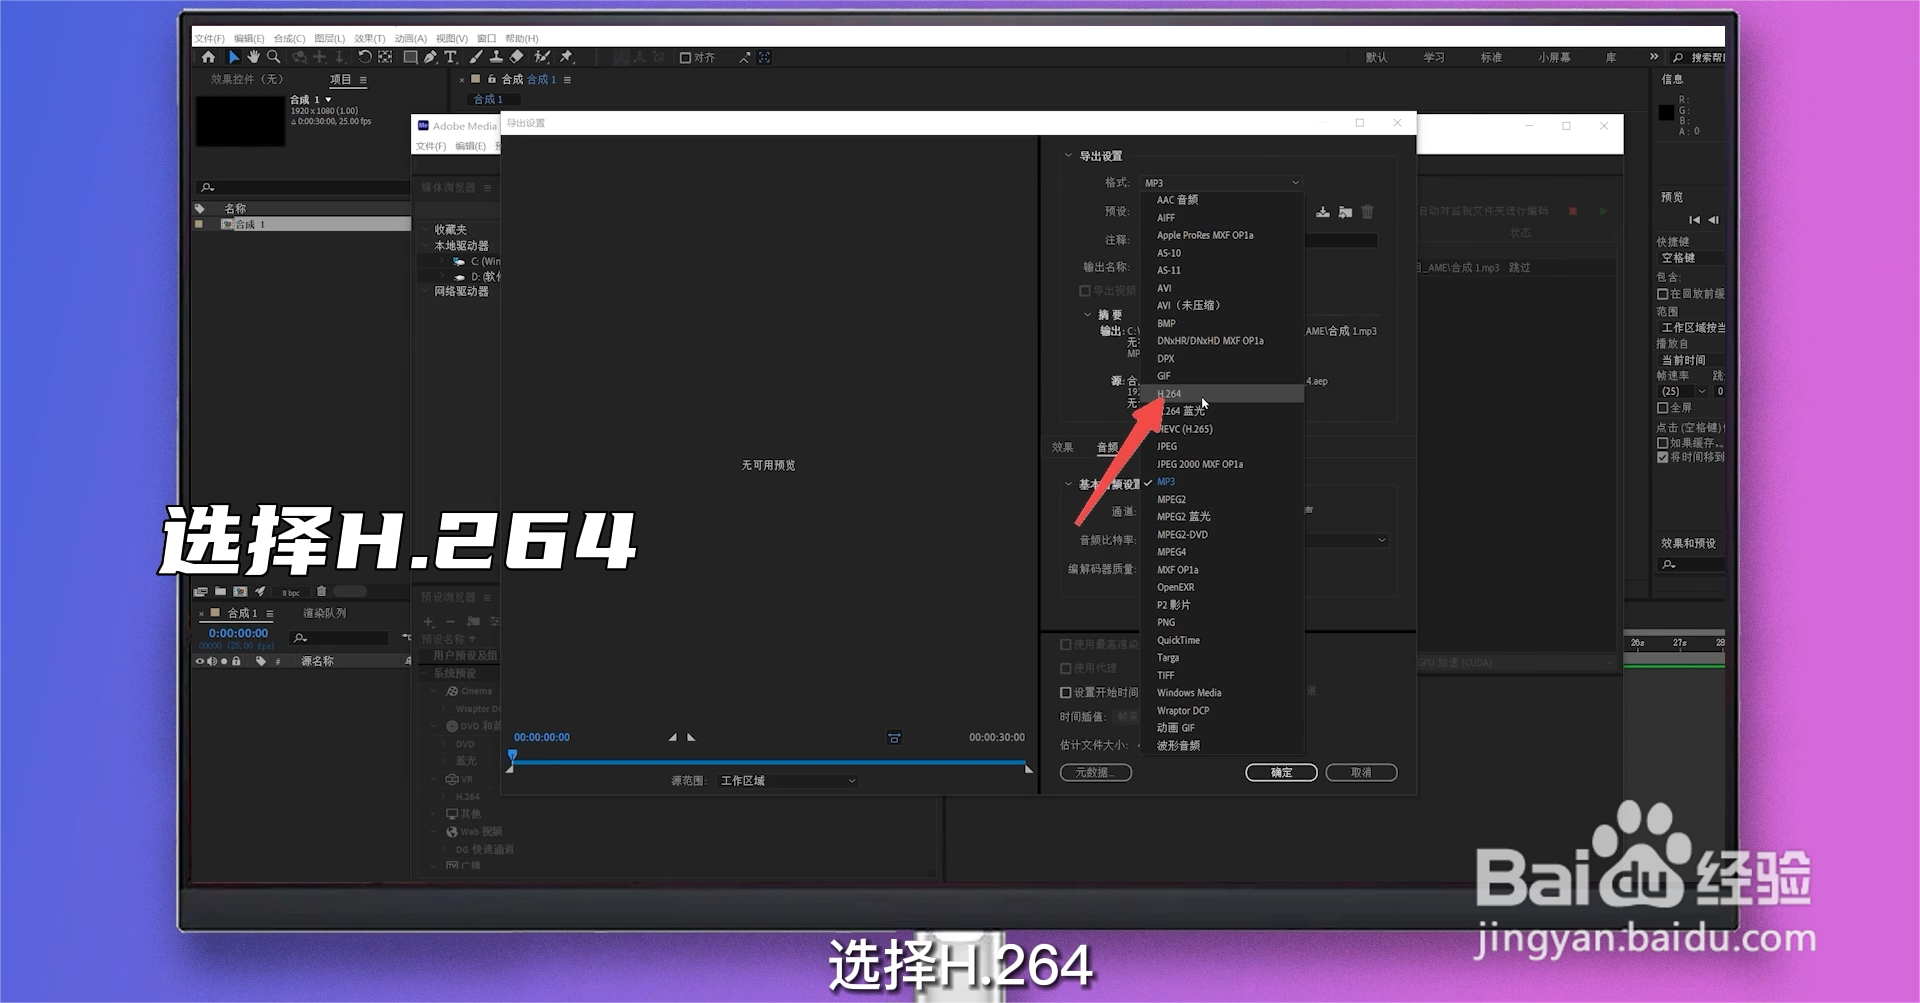Toggle the 将时间移到 checkbox
The image size is (1920, 1003).
click(x=1663, y=457)
